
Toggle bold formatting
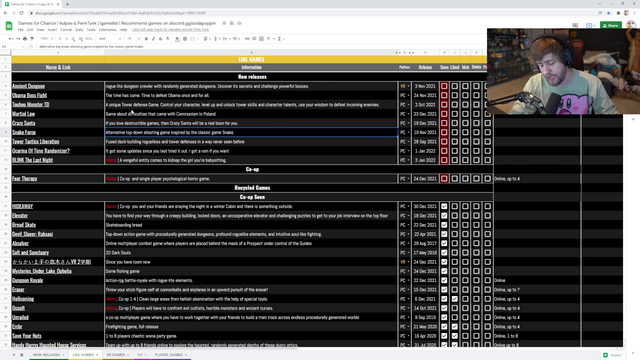point(146,39)
